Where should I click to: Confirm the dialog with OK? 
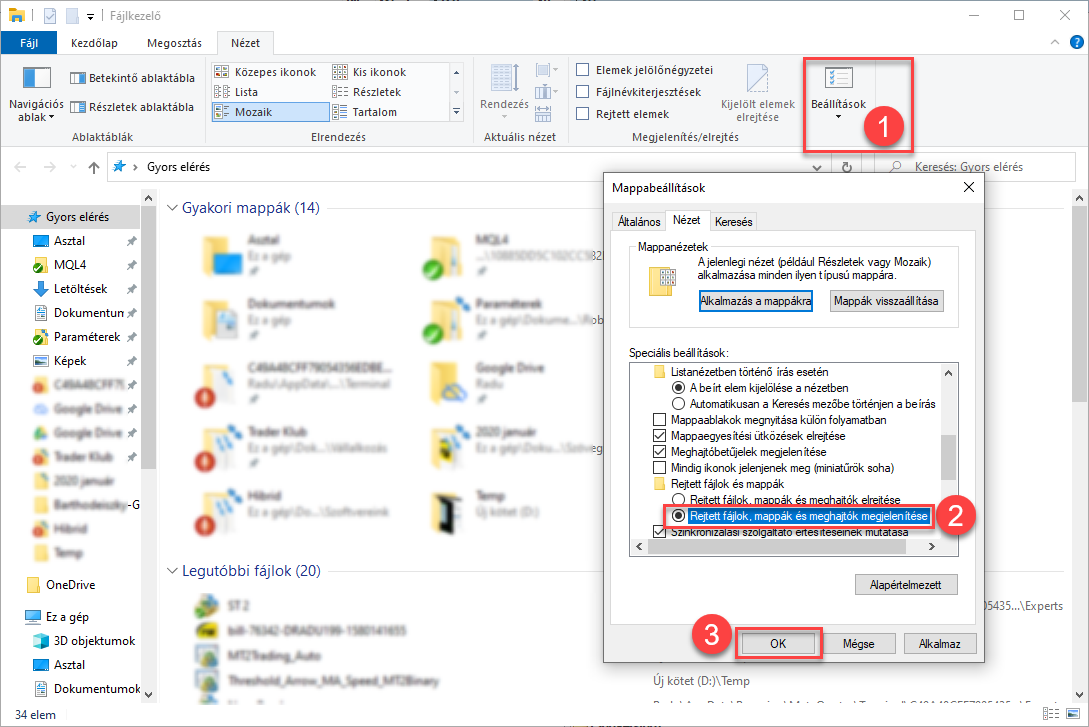tap(778, 644)
